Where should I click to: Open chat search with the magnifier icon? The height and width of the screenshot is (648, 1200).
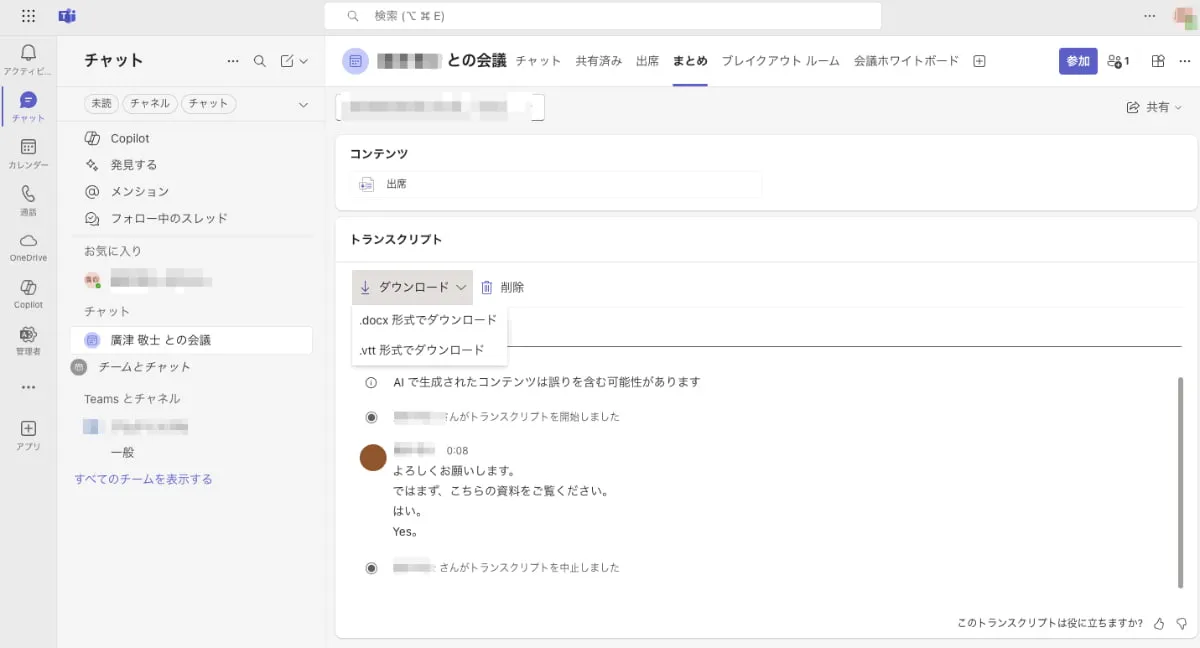tap(259, 60)
